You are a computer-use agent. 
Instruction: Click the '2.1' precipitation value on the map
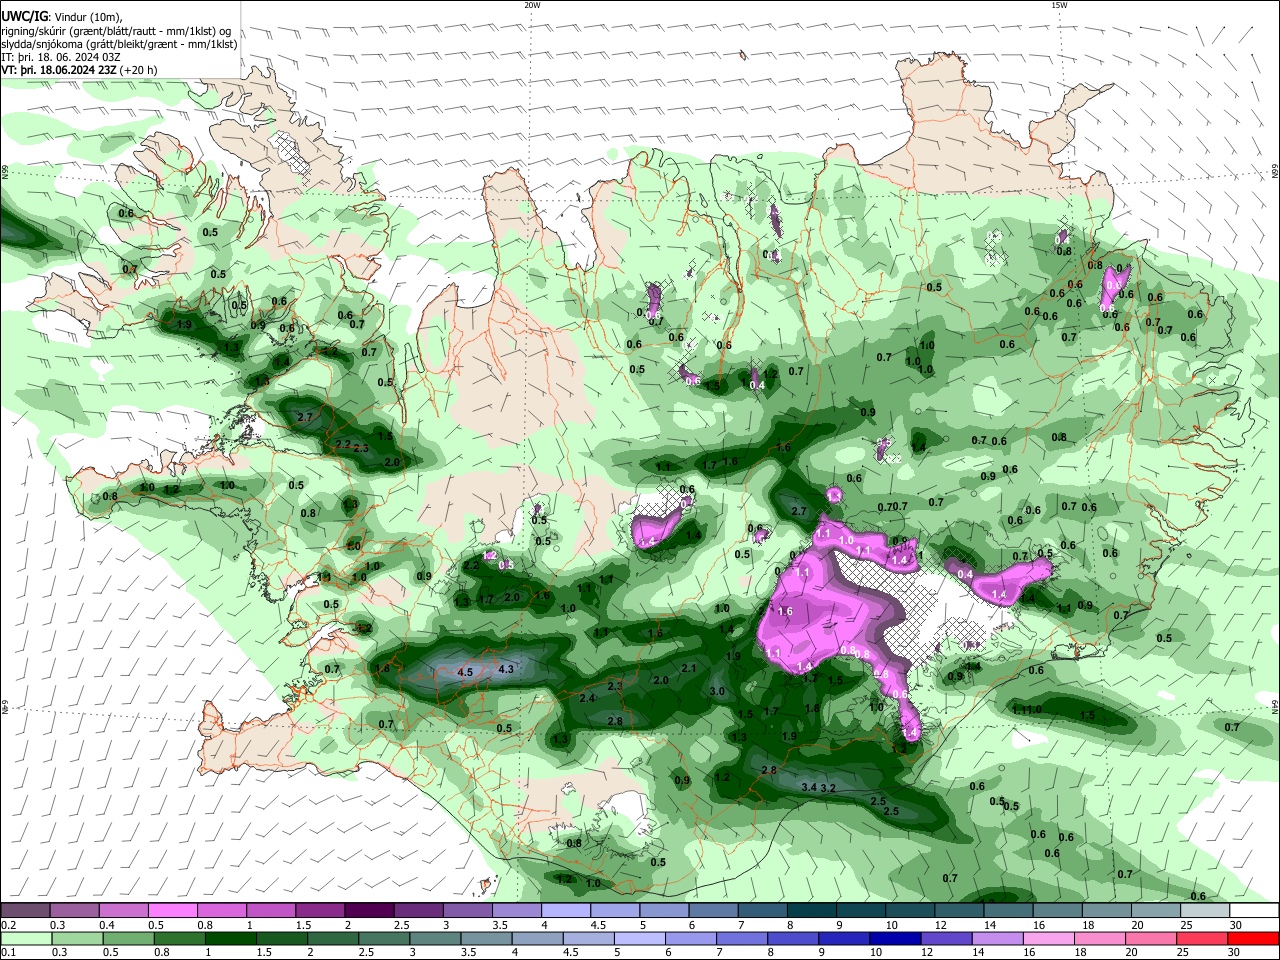click(689, 668)
